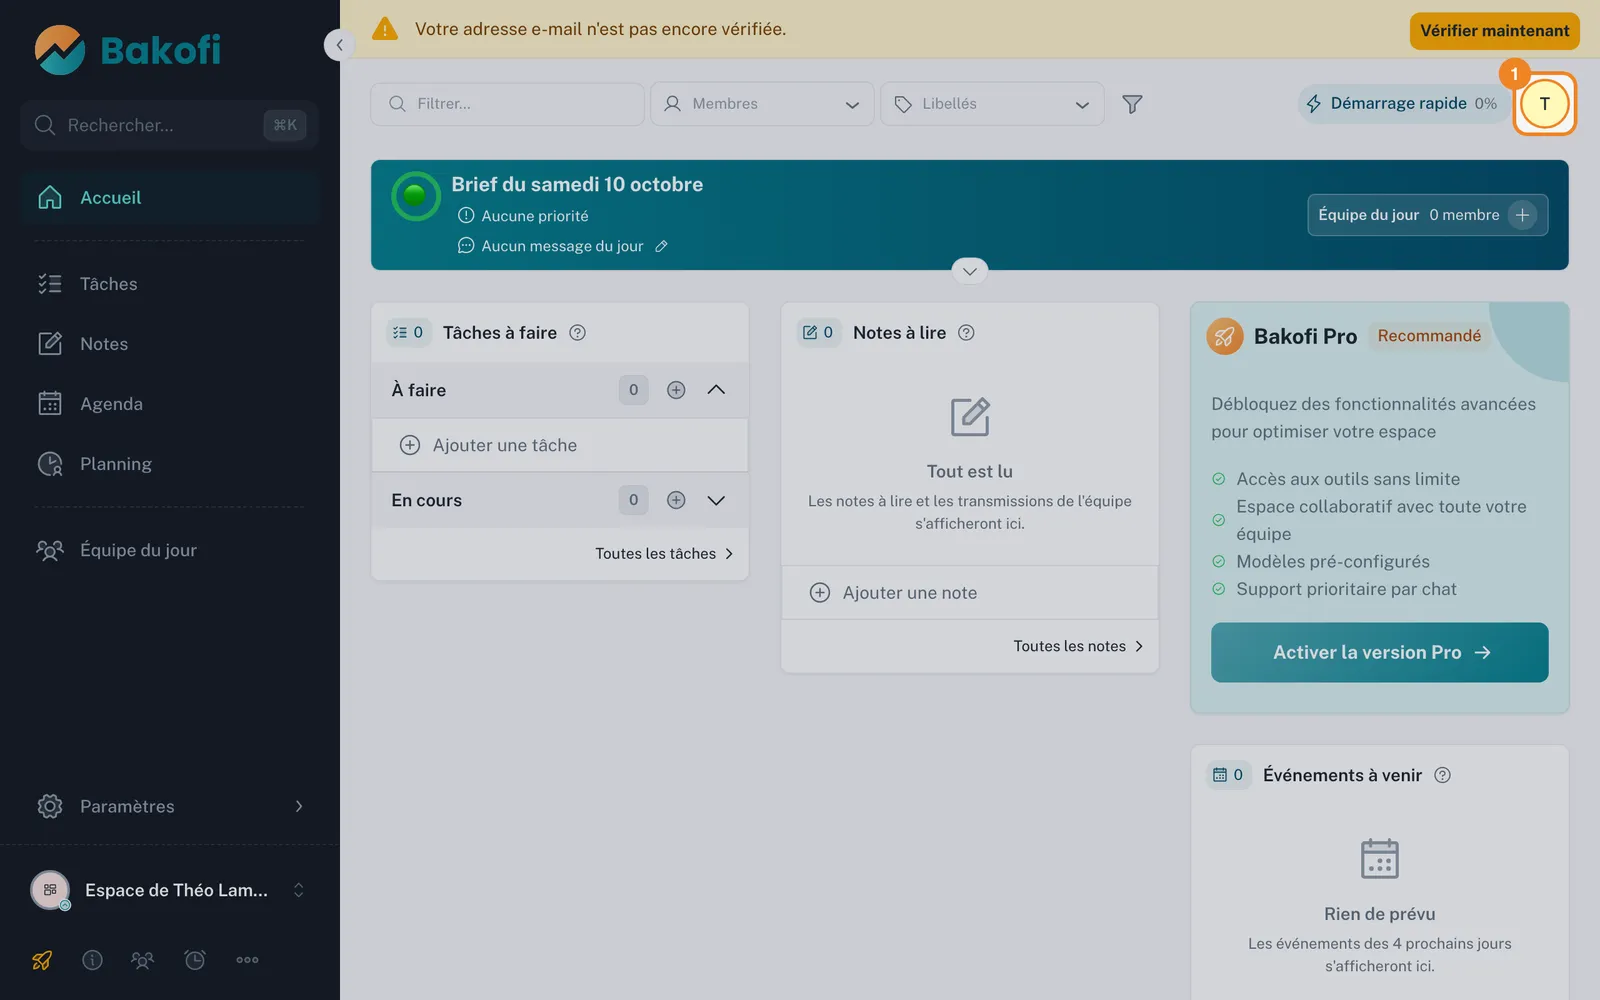Go to the Accueil home page

coord(170,198)
